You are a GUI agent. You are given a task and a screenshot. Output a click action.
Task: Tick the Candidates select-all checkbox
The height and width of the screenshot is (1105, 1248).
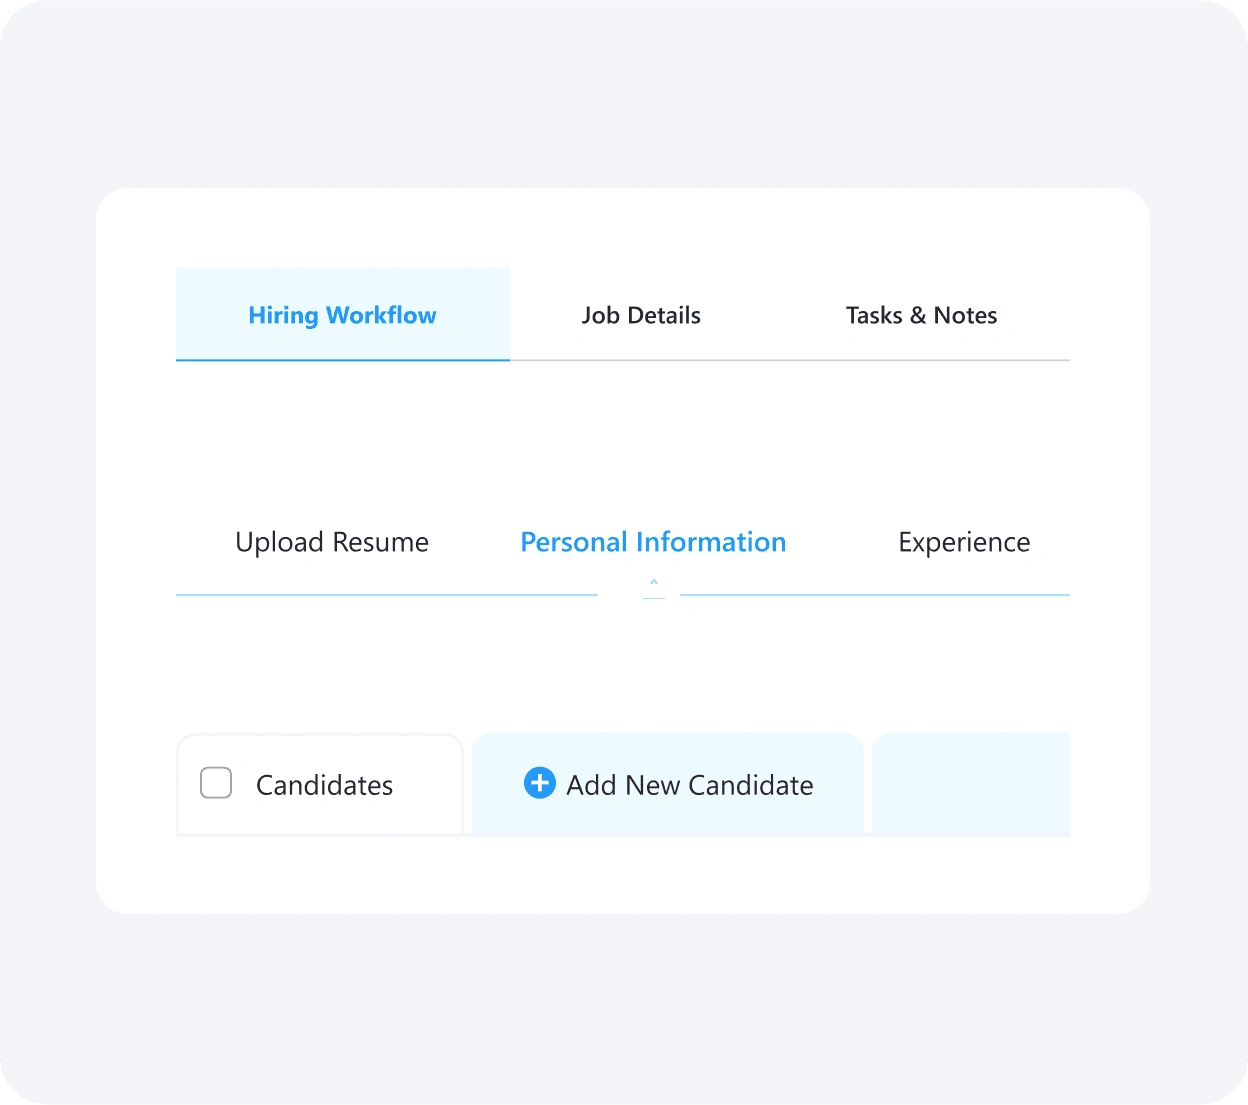point(216,783)
